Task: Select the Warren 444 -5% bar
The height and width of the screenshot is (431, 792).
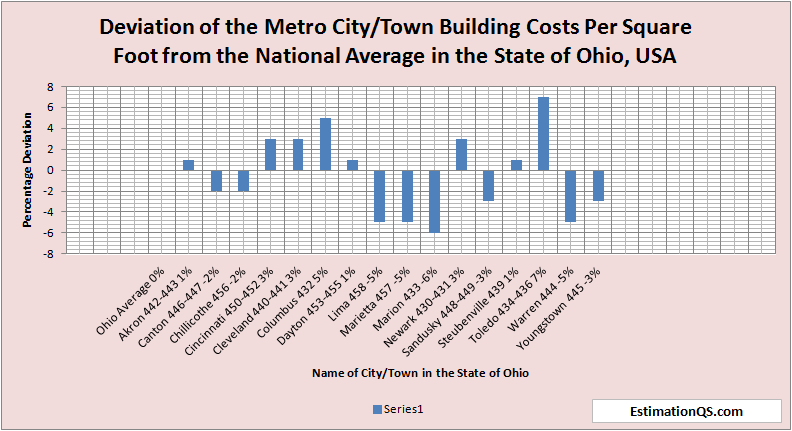Action: click(571, 196)
